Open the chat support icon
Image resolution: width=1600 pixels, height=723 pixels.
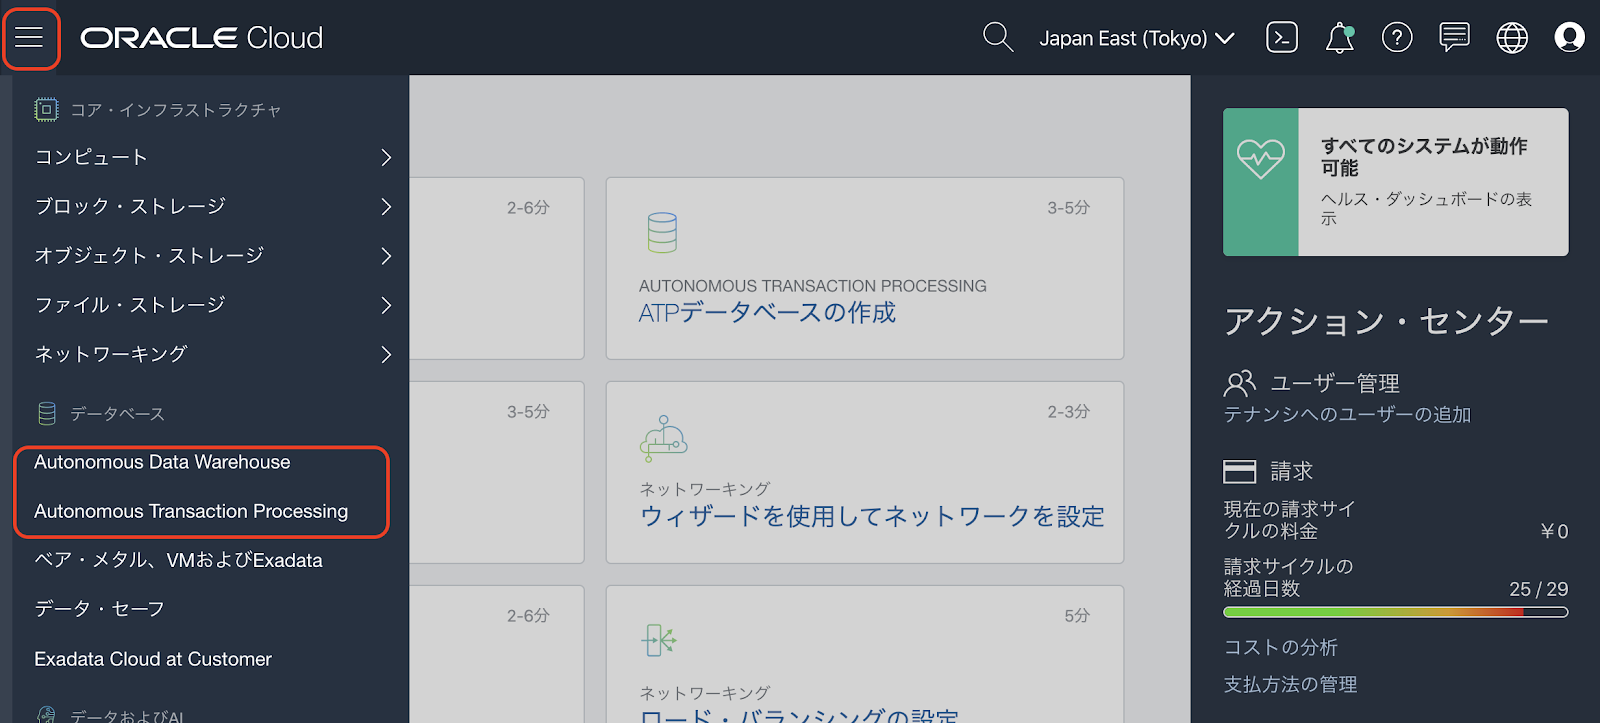click(x=1454, y=38)
